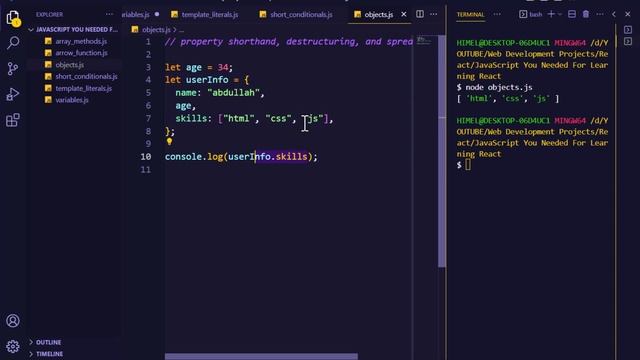Select the objects.js editor tab
This screenshot has height=360, width=640.
click(378, 14)
